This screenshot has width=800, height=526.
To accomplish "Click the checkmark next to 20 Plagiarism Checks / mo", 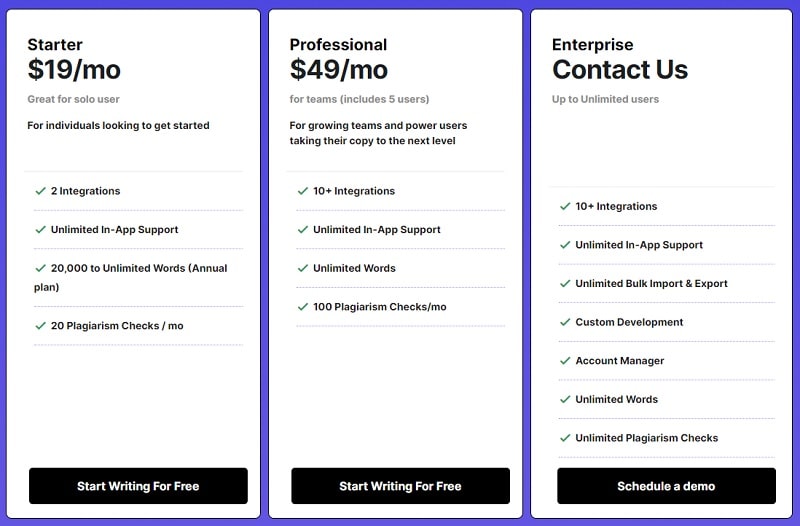I will (40, 326).
